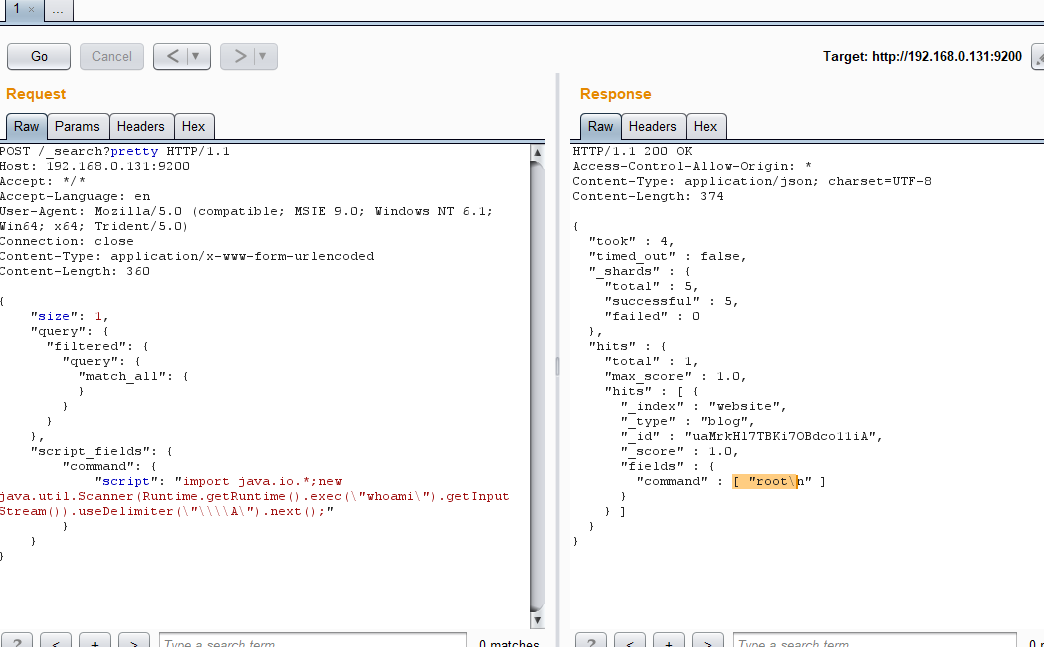Viewport: 1044px width, 647px height.
Task: Click the request Content-Type urlencoded header
Action: [187, 256]
